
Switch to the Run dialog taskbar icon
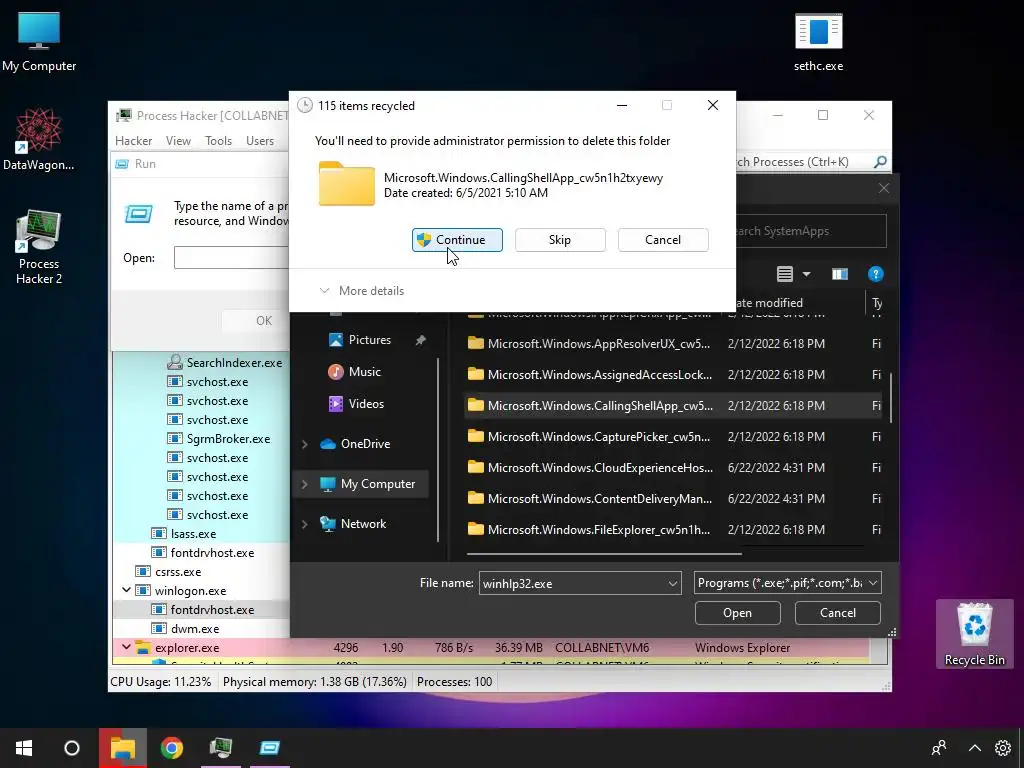coord(270,748)
